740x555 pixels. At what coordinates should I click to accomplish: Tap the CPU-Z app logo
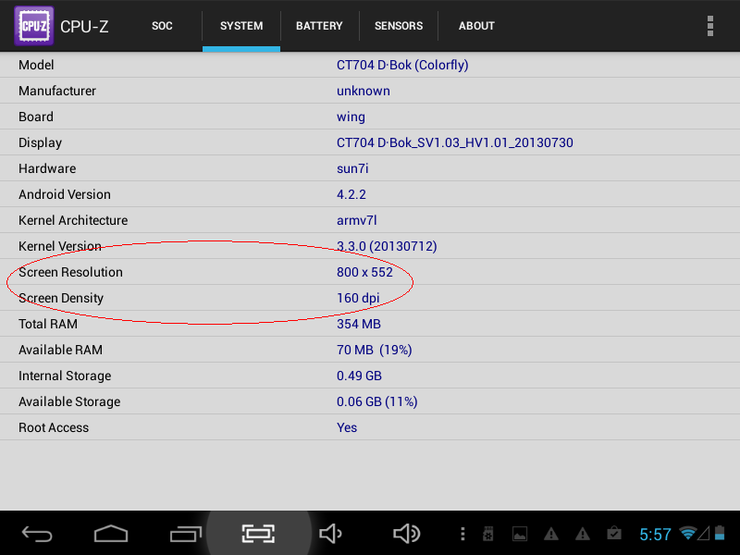click(34, 26)
